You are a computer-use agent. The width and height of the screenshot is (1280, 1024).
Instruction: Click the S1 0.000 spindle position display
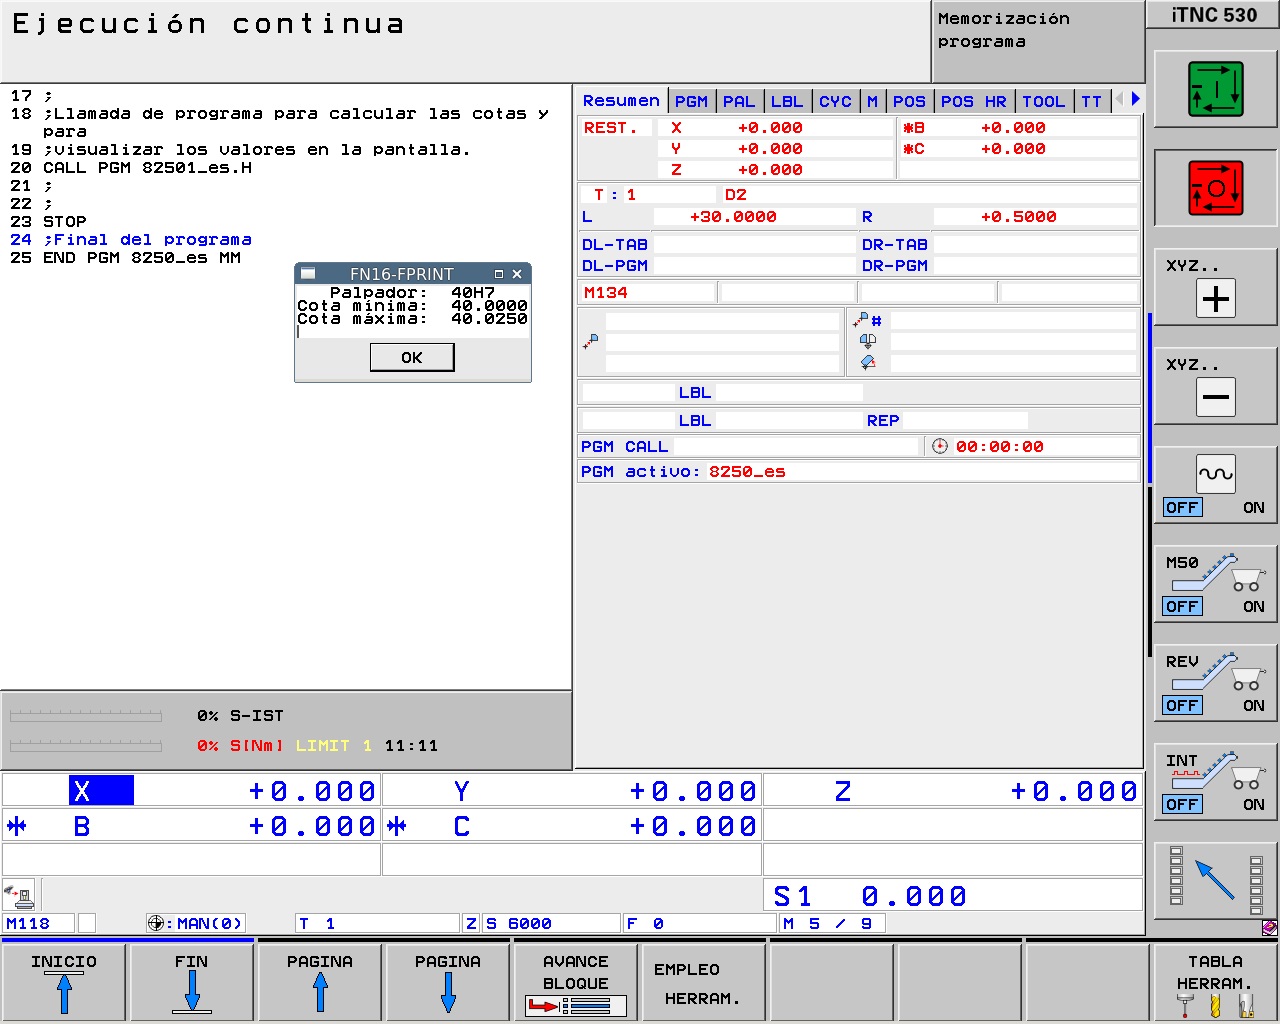[x=954, y=896]
